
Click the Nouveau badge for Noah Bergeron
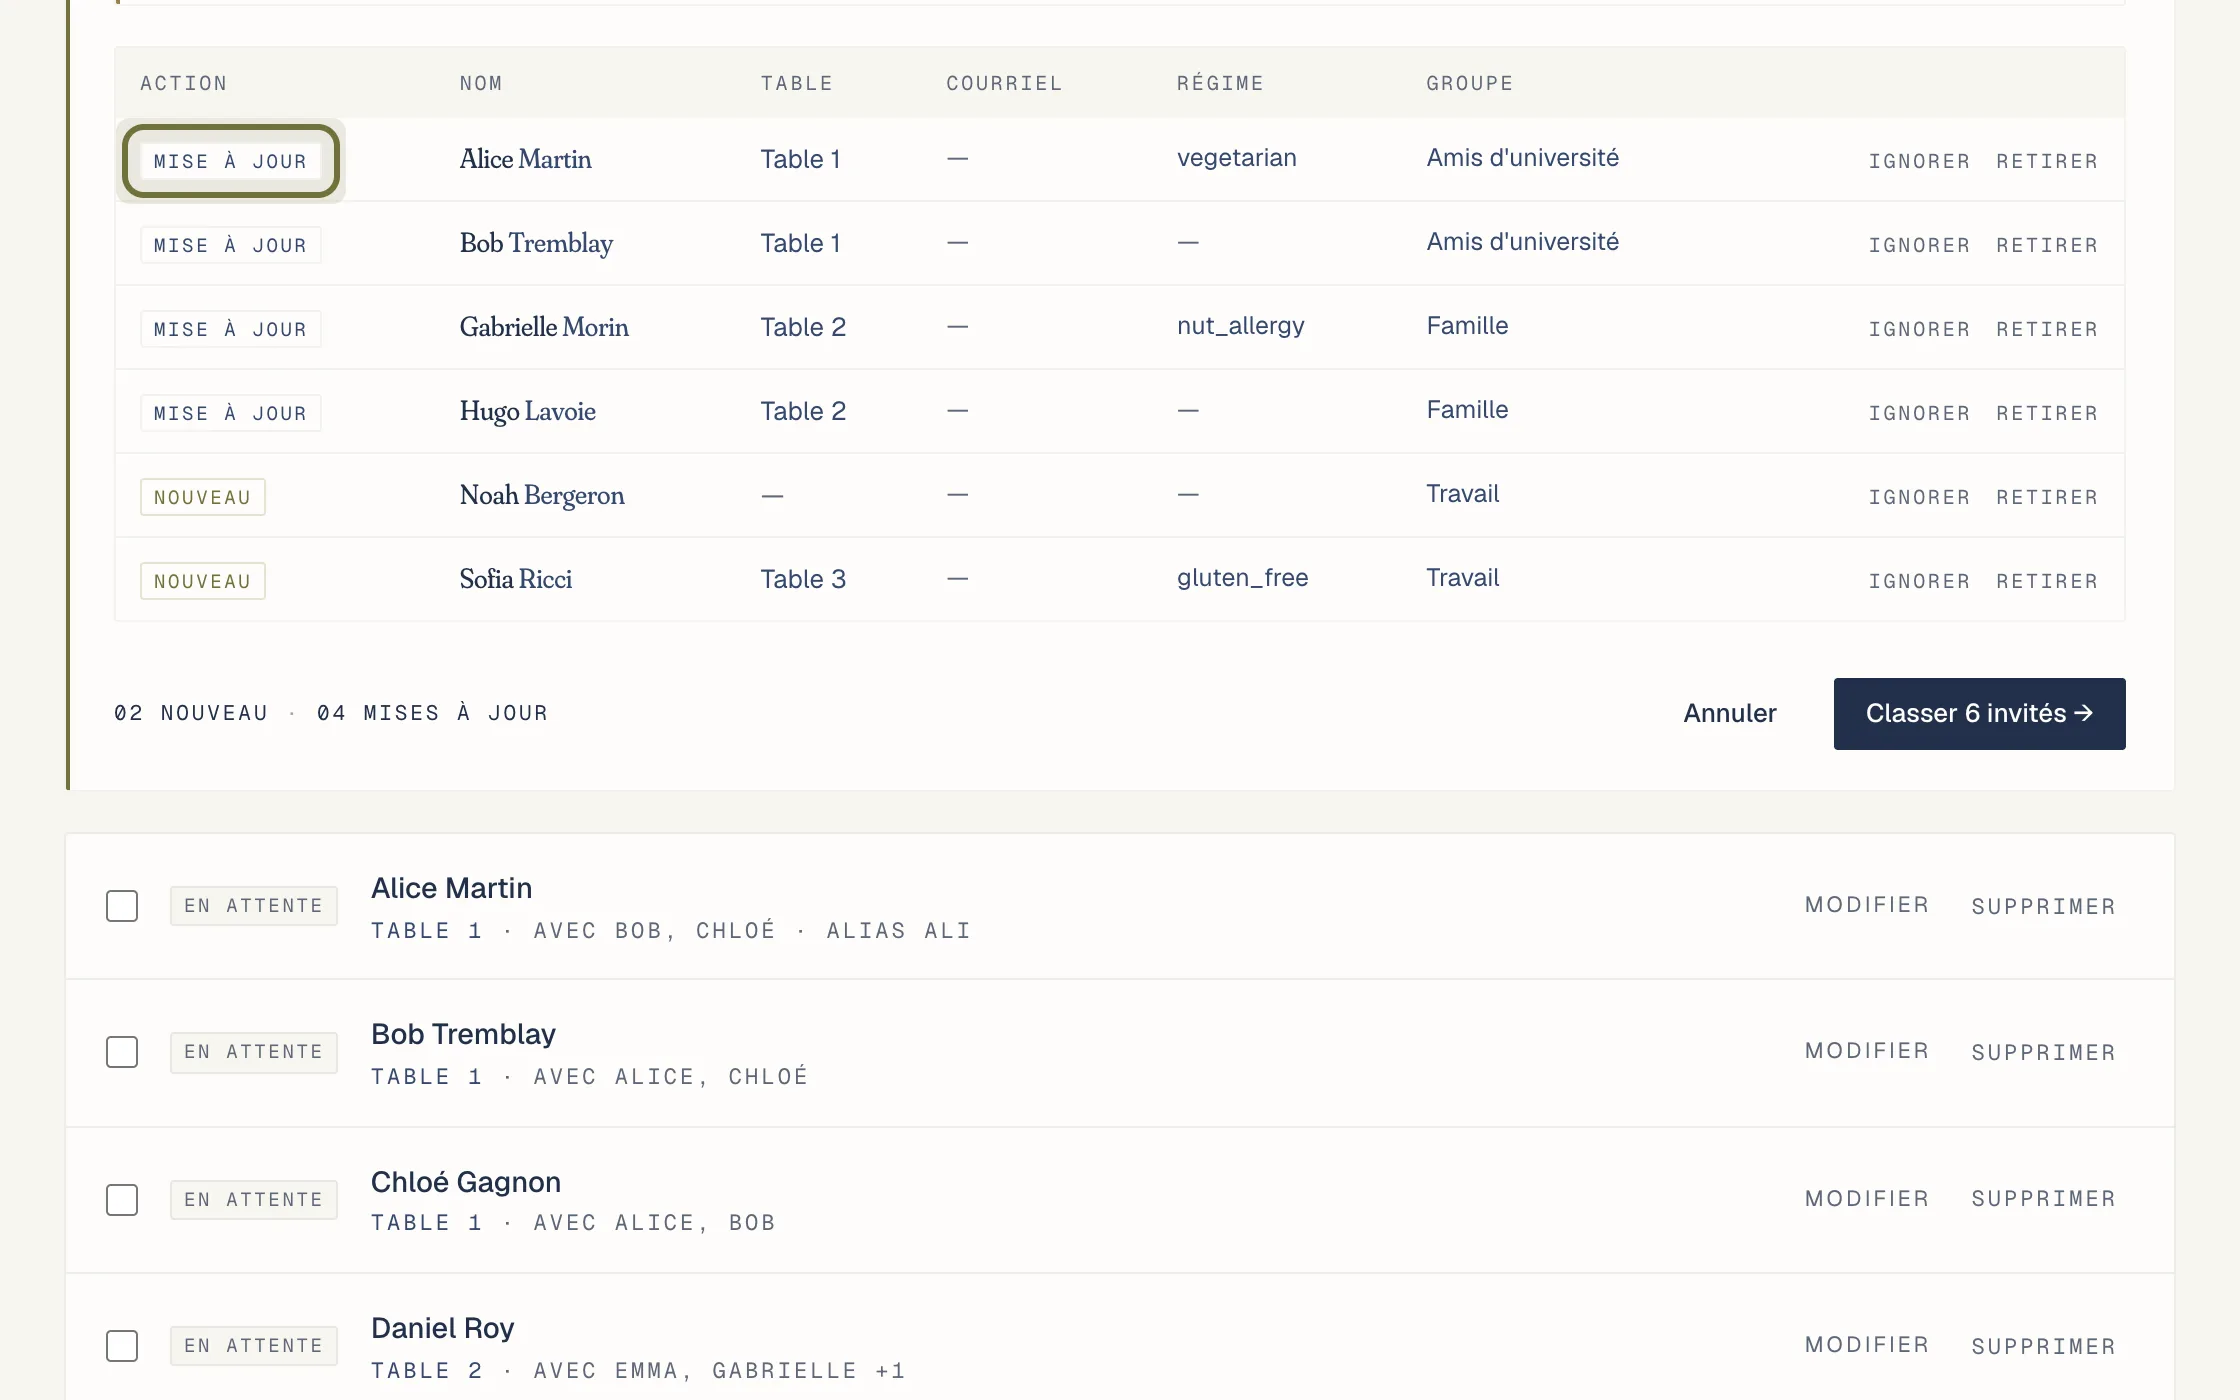point(203,497)
